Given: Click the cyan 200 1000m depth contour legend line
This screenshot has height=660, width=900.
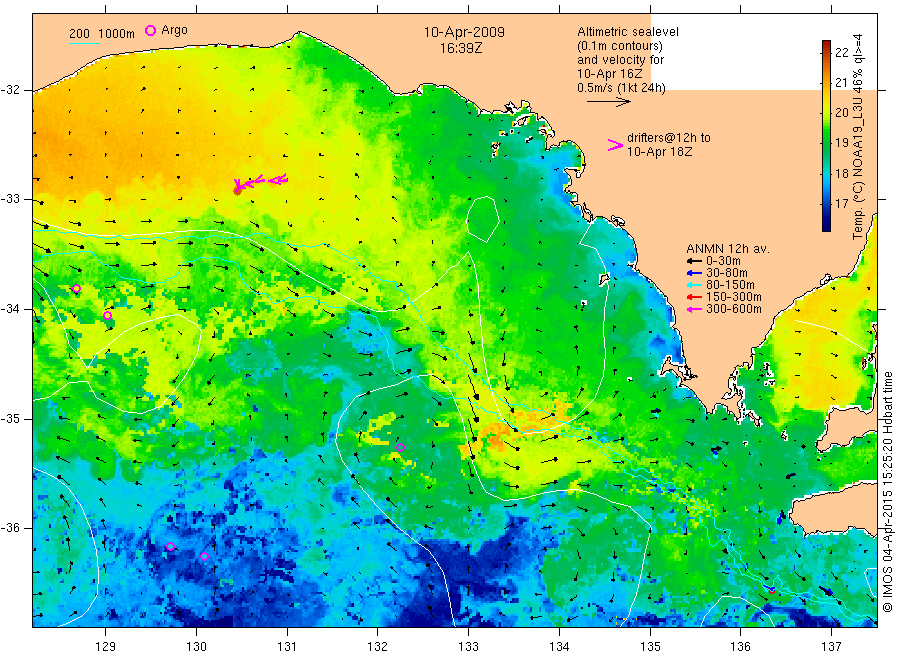Looking at the screenshot, I should point(84,43).
